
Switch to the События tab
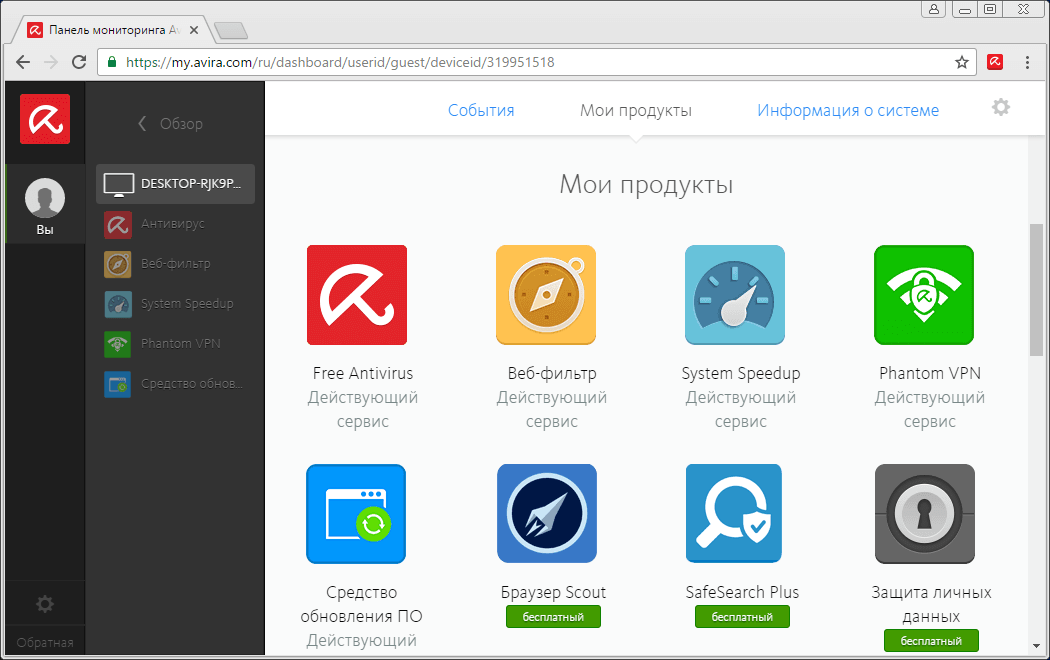point(481,111)
